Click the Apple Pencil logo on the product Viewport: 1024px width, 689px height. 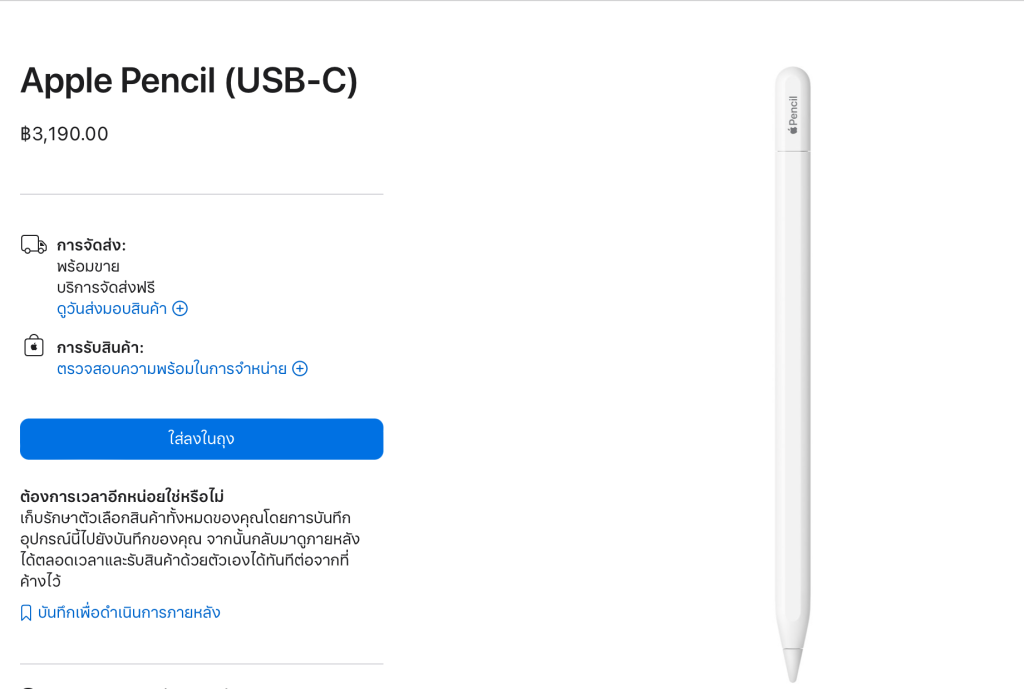click(x=793, y=114)
